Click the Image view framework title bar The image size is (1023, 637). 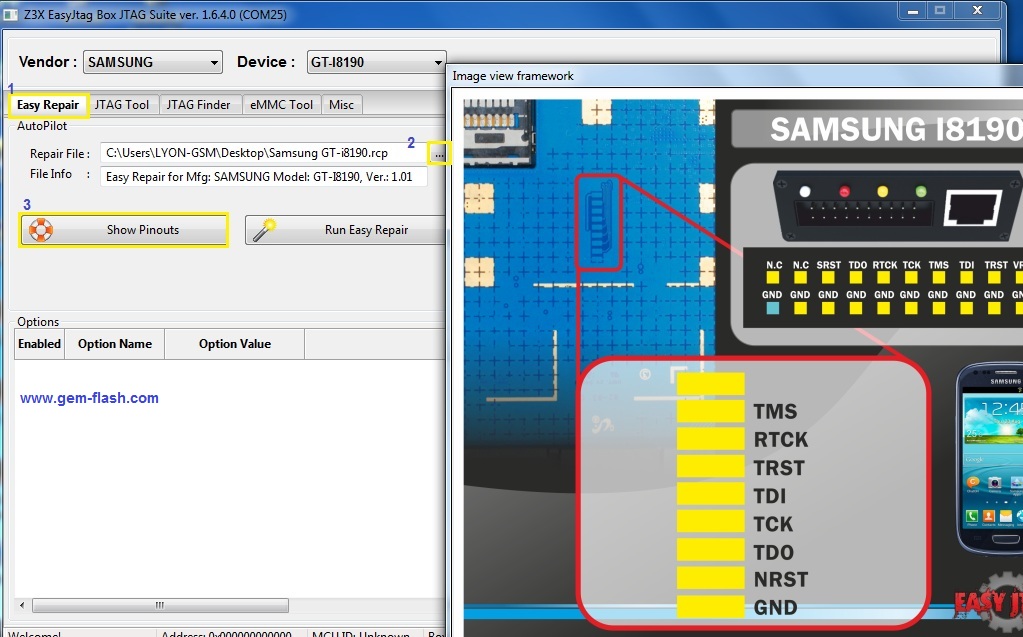coord(735,76)
